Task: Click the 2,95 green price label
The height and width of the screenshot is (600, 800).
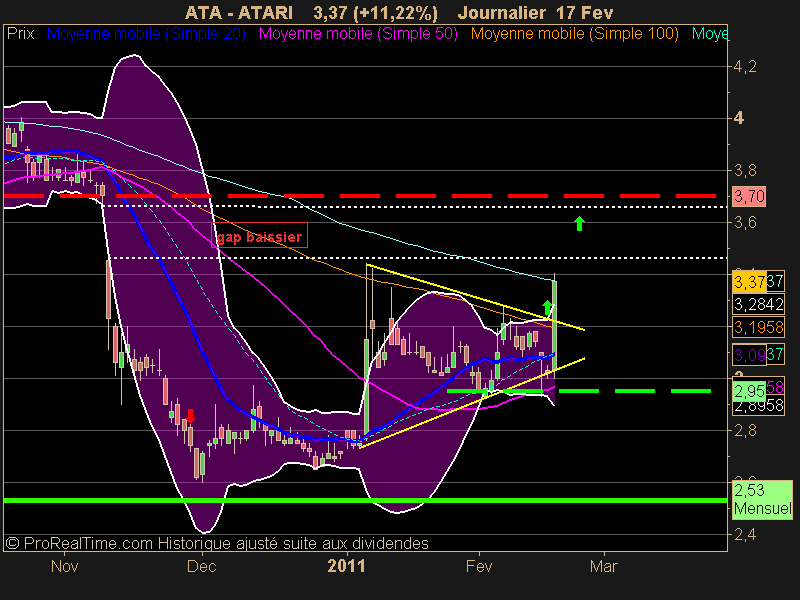Action: pos(749,391)
